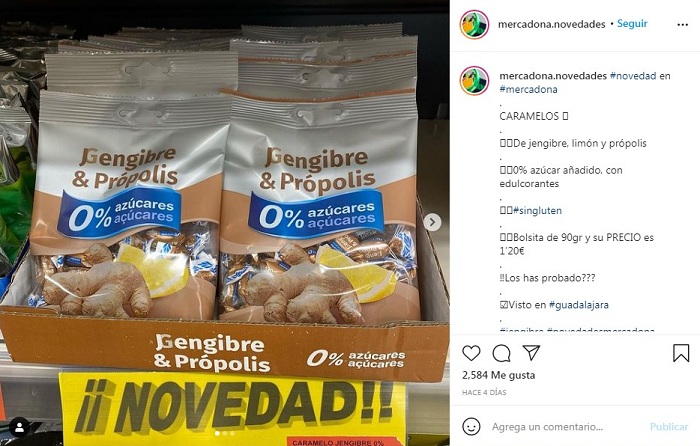Open emoji picker smiley icon
The width and height of the screenshot is (700, 446).
click(x=471, y=426)
